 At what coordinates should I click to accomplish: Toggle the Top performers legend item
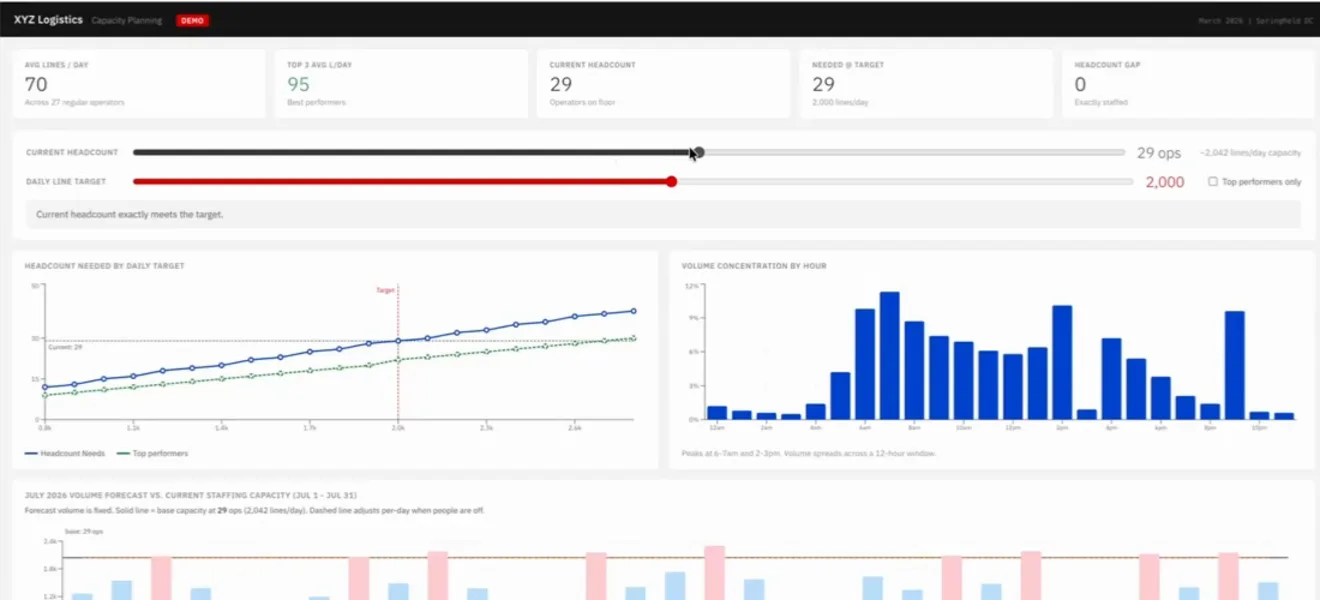tap(153, 453)
